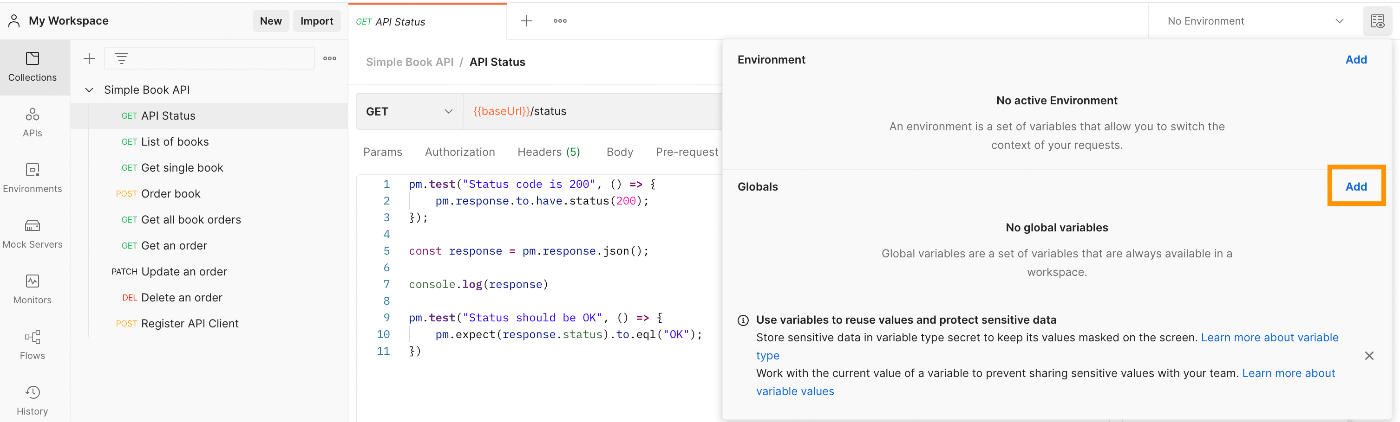Select the API Status request
The width and height of the screenshot is (1400, 422).
coord(209,116)
